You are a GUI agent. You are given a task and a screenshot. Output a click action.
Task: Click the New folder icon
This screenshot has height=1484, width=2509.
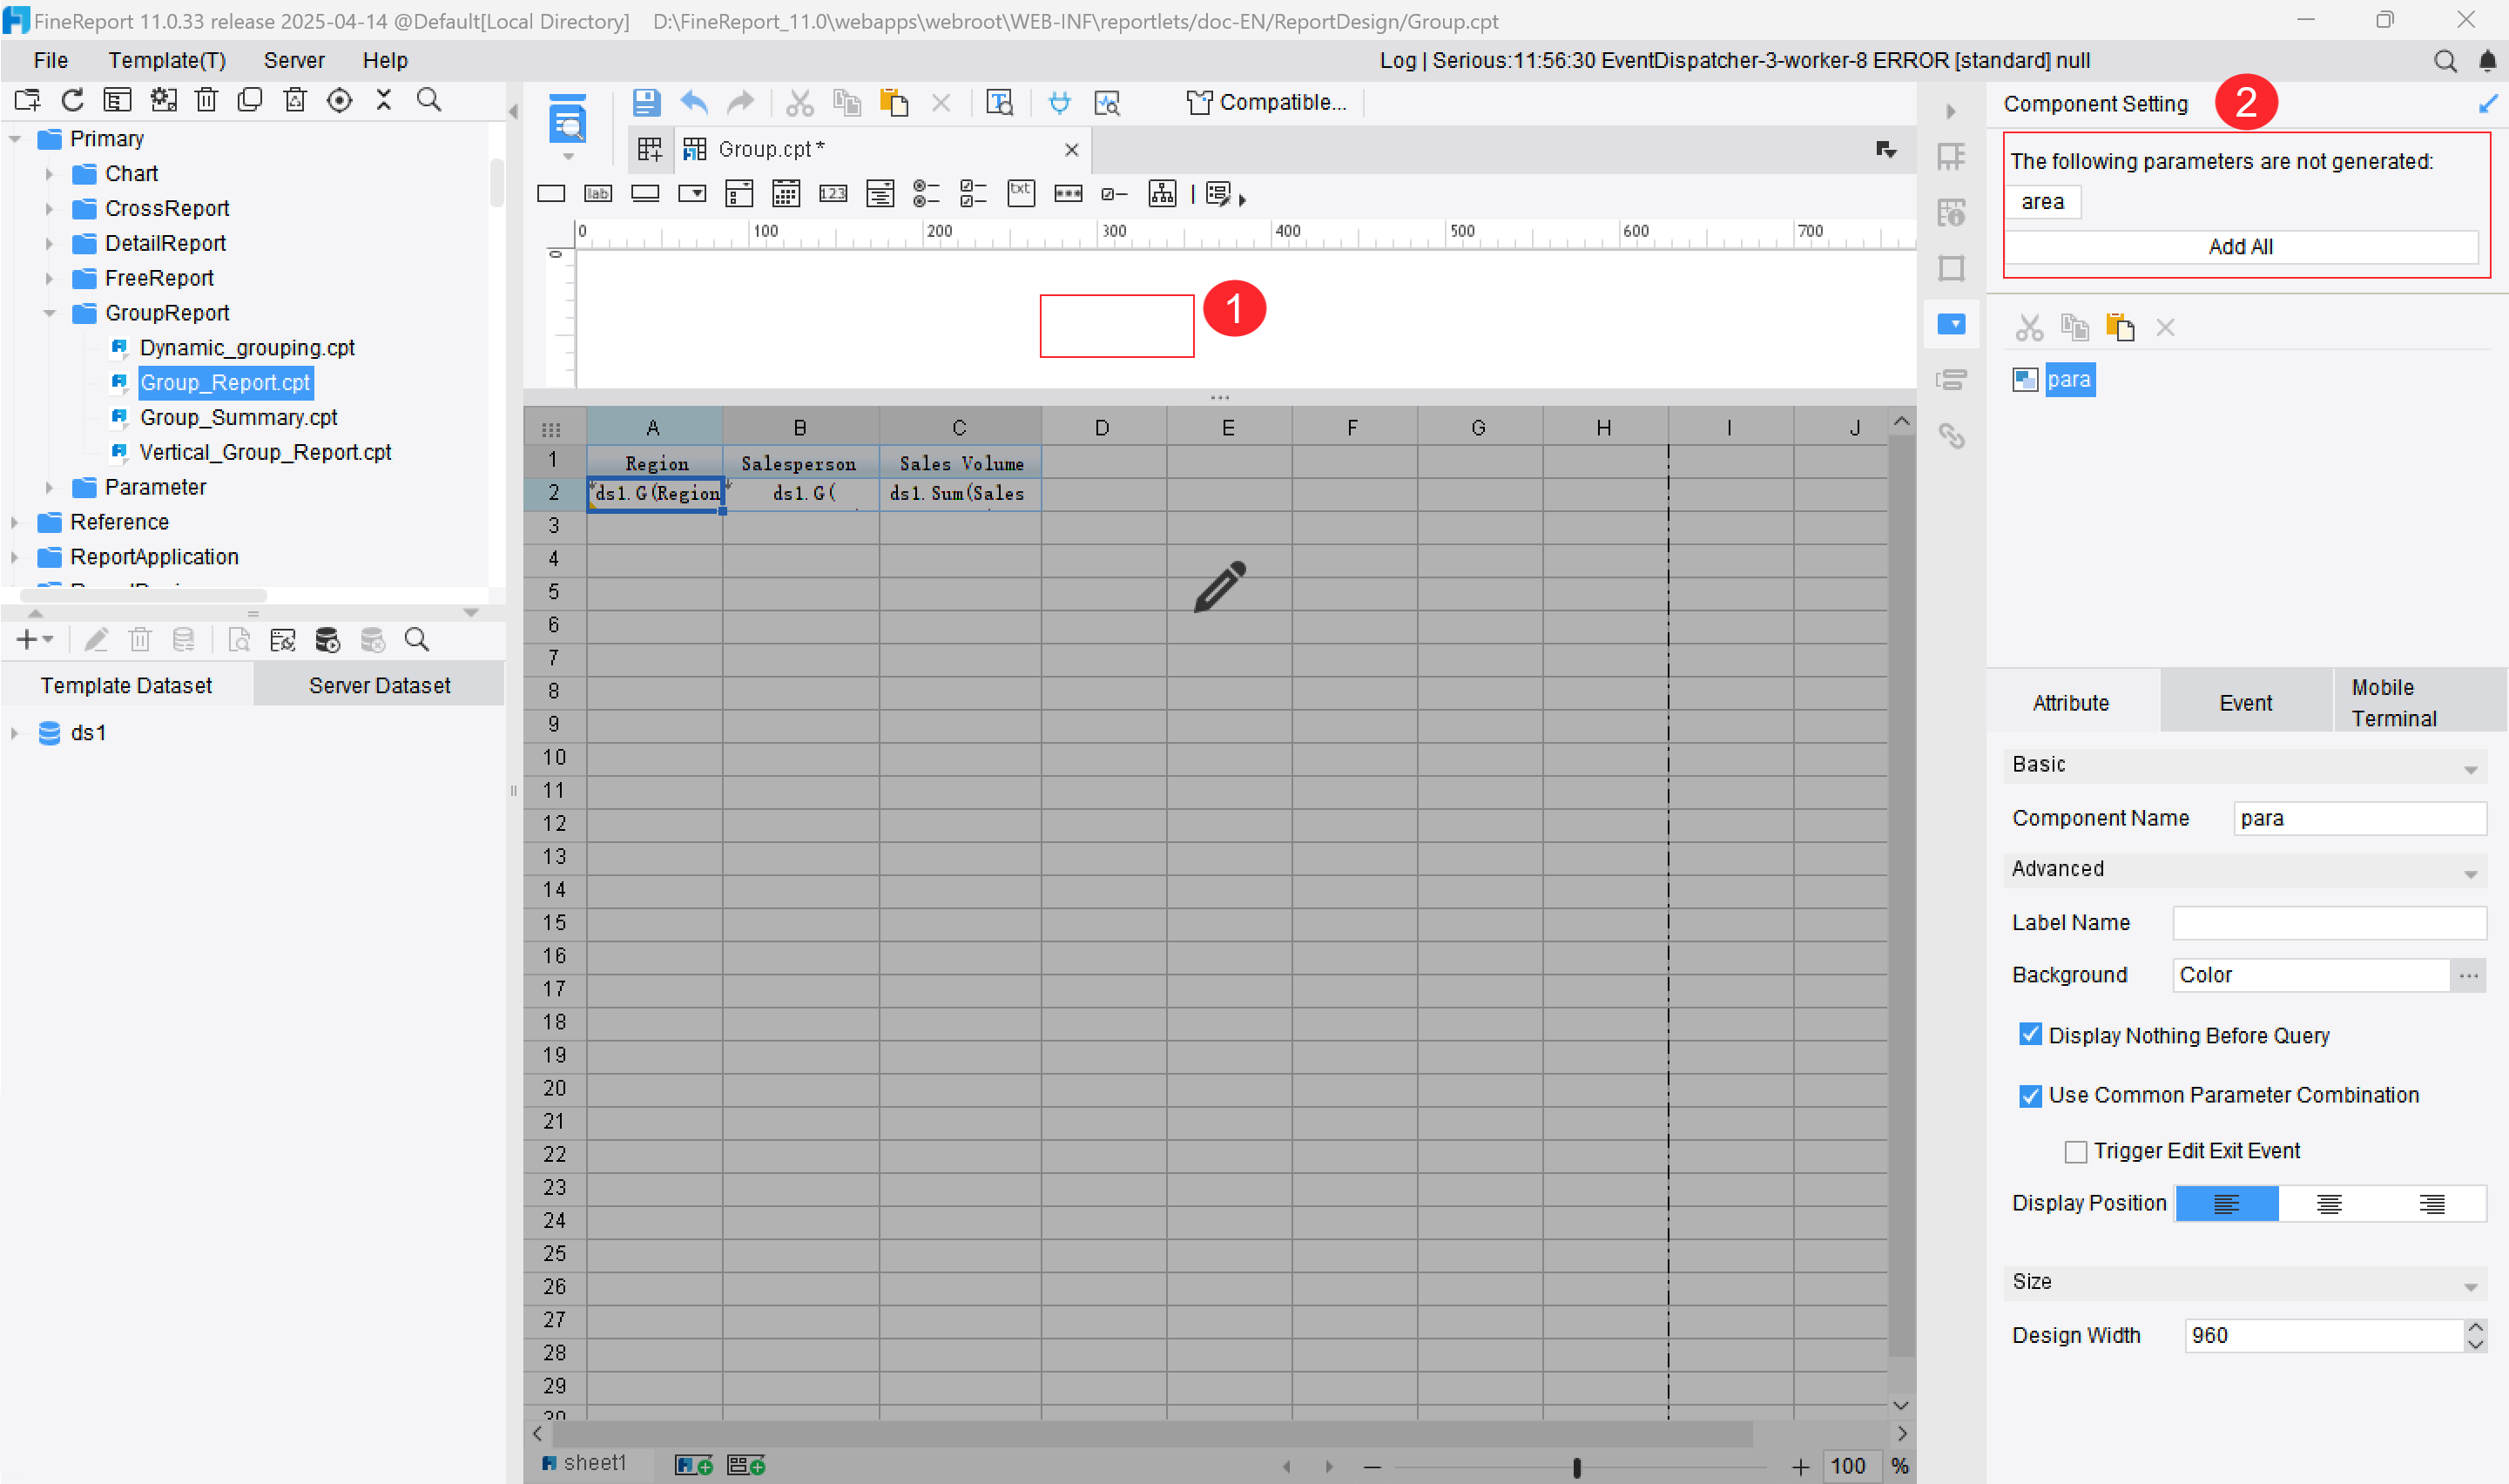click(x=28, y=100)
